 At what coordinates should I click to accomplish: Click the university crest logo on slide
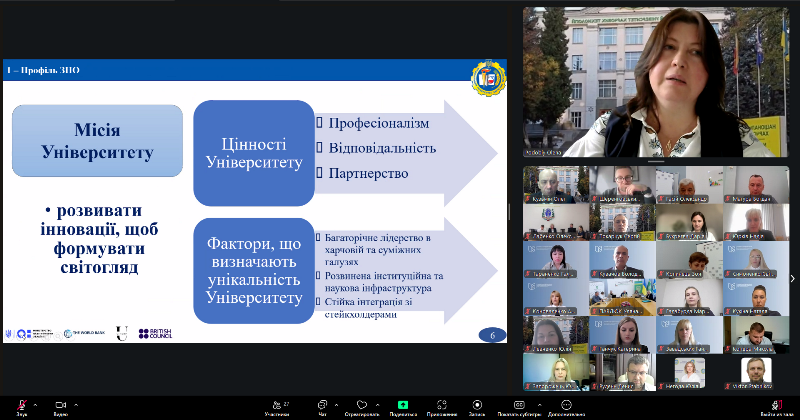[488, 78]
